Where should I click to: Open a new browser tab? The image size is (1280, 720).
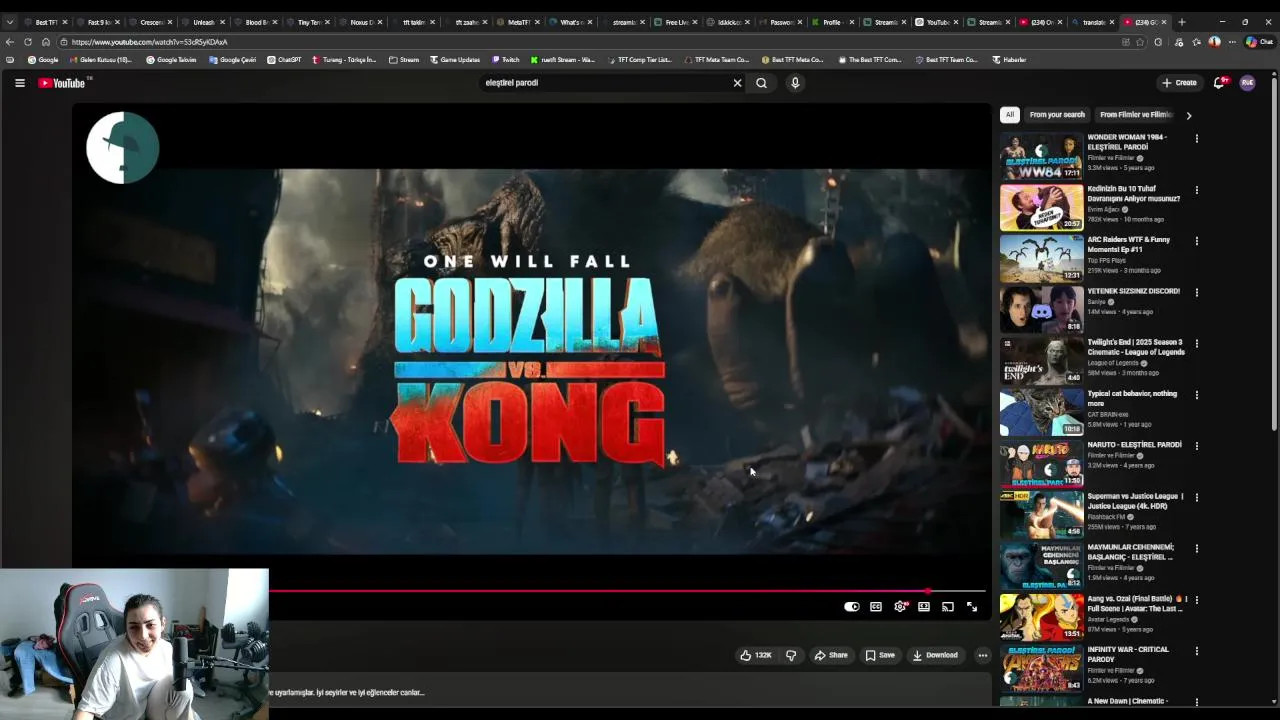[x=1182, y=22]
